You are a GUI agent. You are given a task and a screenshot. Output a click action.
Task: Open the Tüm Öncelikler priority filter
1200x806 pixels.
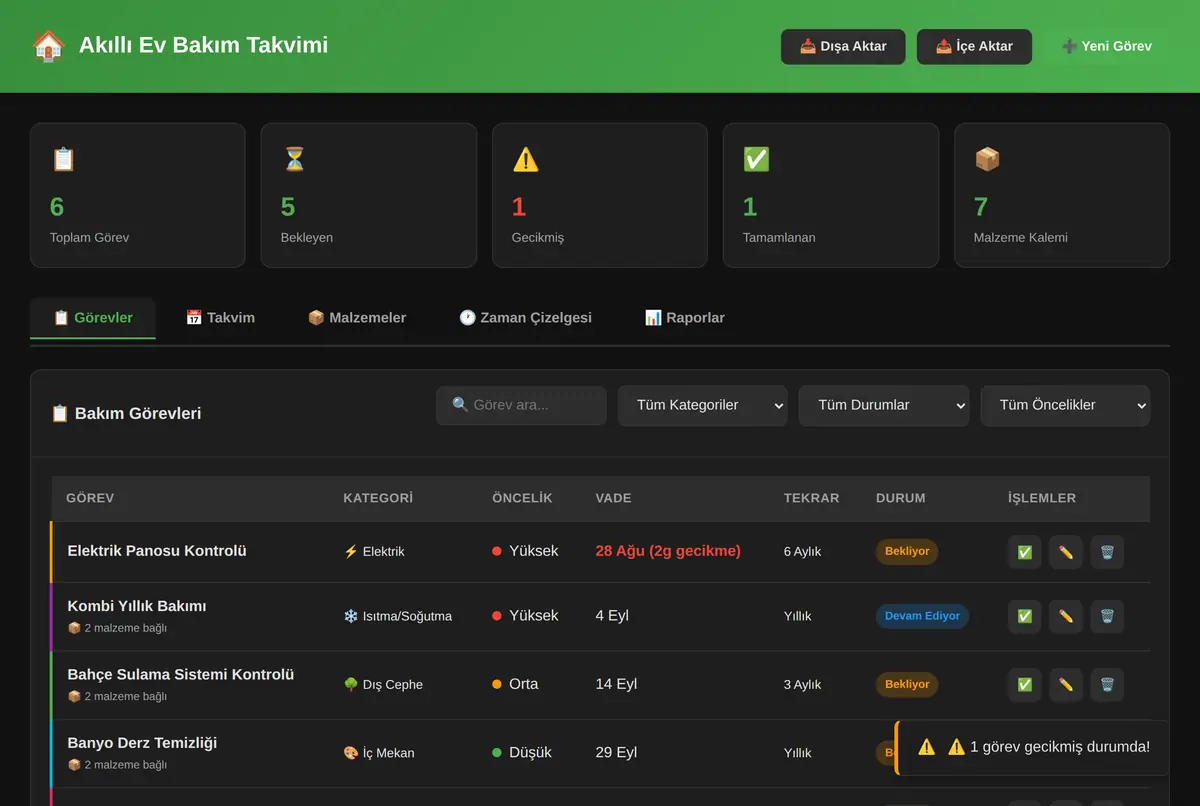point(1065,405)
